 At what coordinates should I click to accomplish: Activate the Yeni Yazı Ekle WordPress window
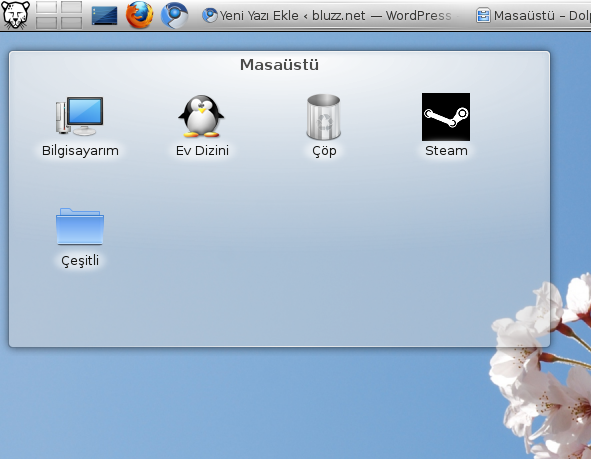coord(327,15)
